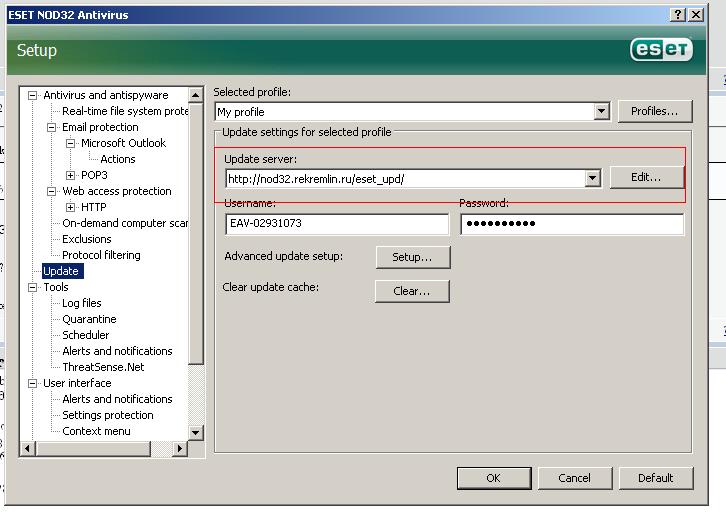The height and width of the screenshot is (517, 726).
Task: Expand the HTTP tree node
Action: [x=70, y=207]
